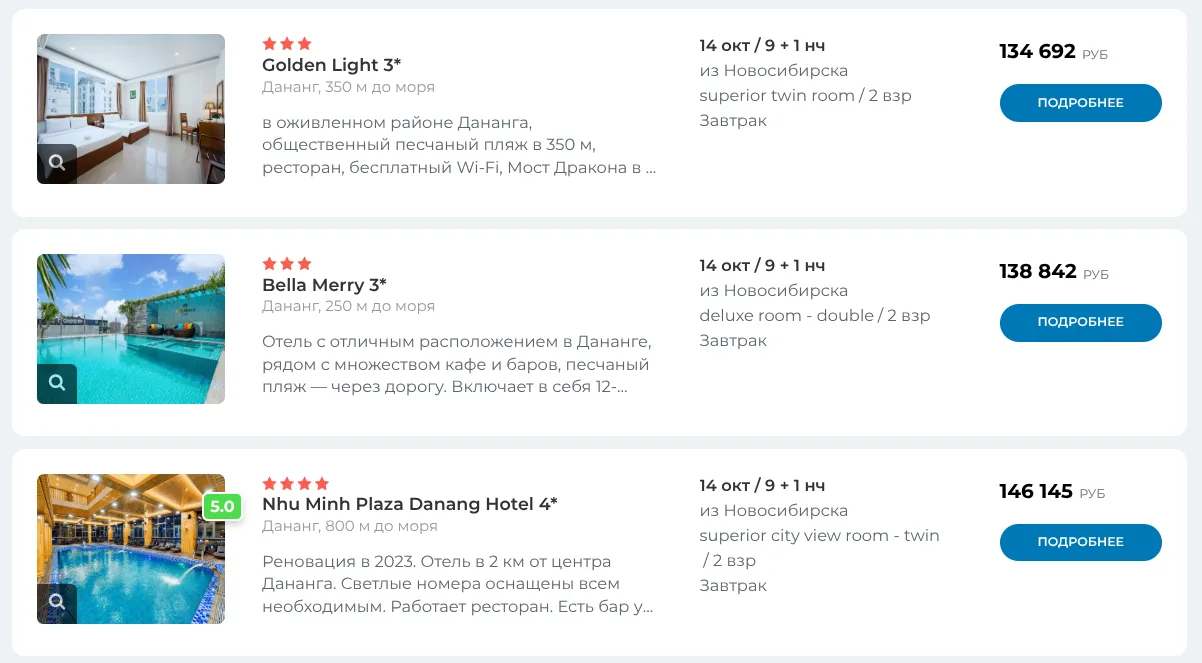Click magnifier icon on Bella Merry photo
The height and width of the screenshot is (663, 1202).
57,384
